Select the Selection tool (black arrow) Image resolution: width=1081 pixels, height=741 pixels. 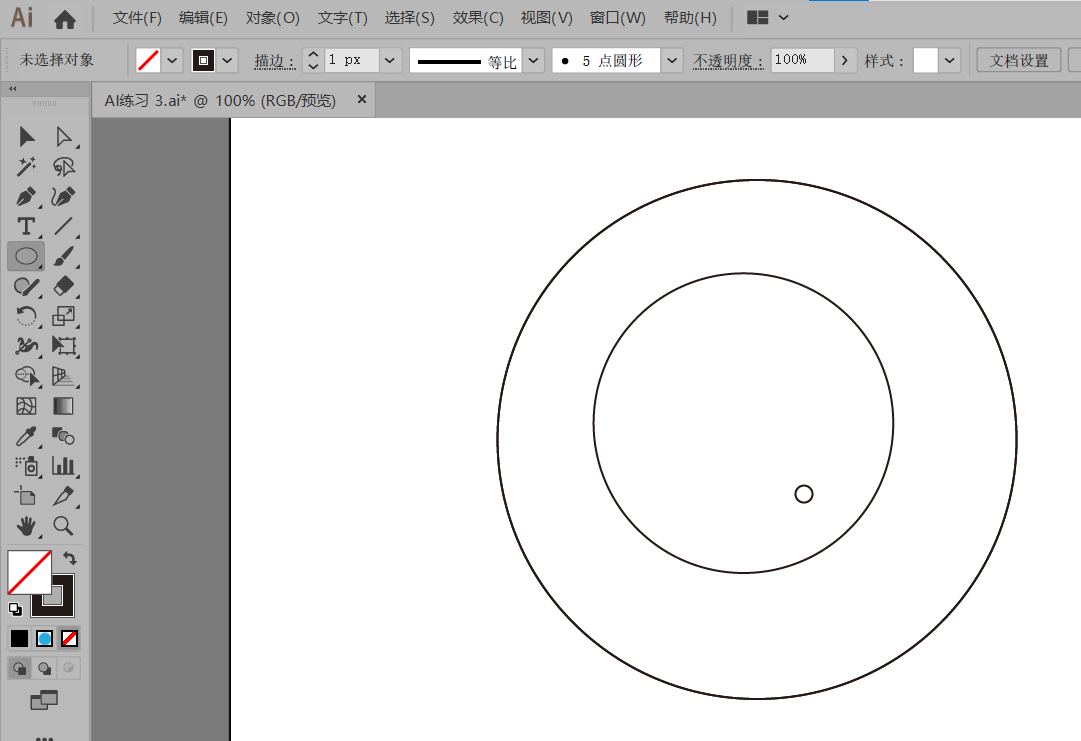point(26,136)
